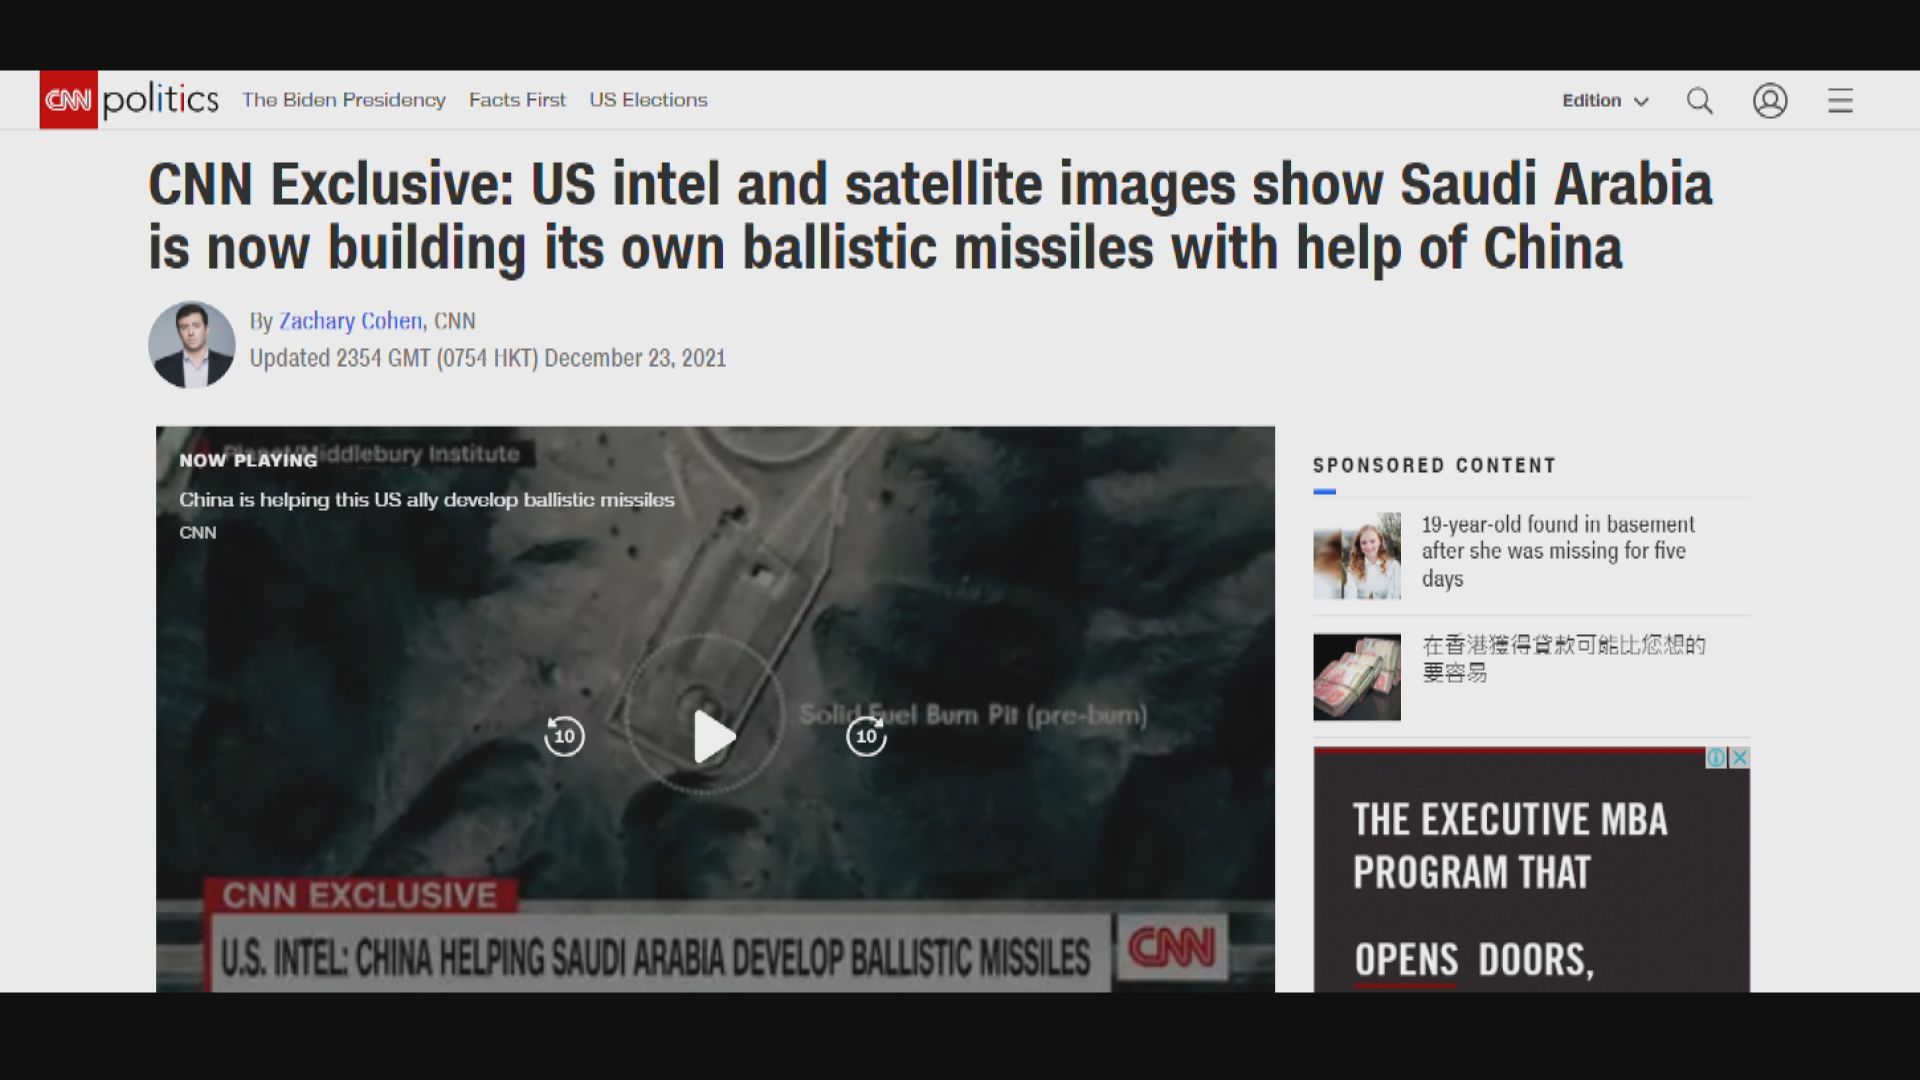Click the ad info icon
1920x1080 pixels.
pos(1716,757)
